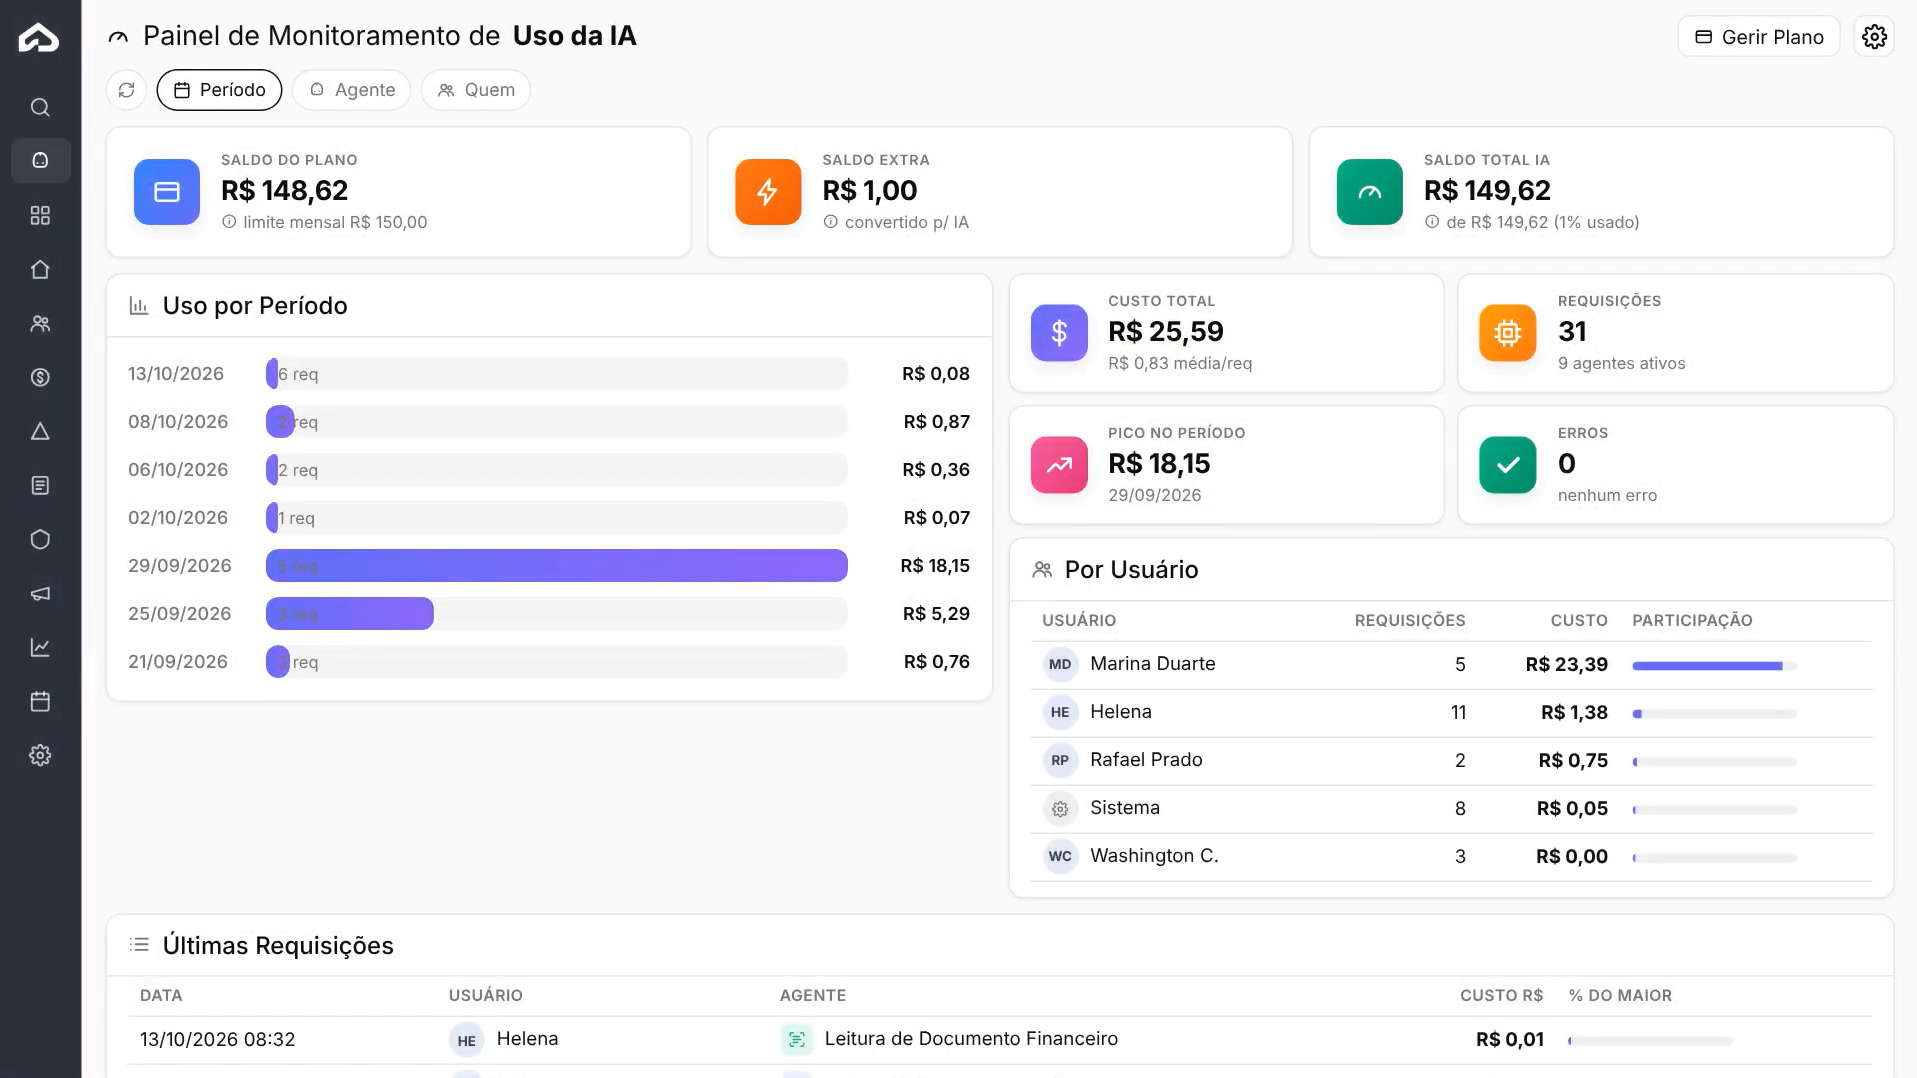Select the Rafael Prado user row

(1451, 761)
